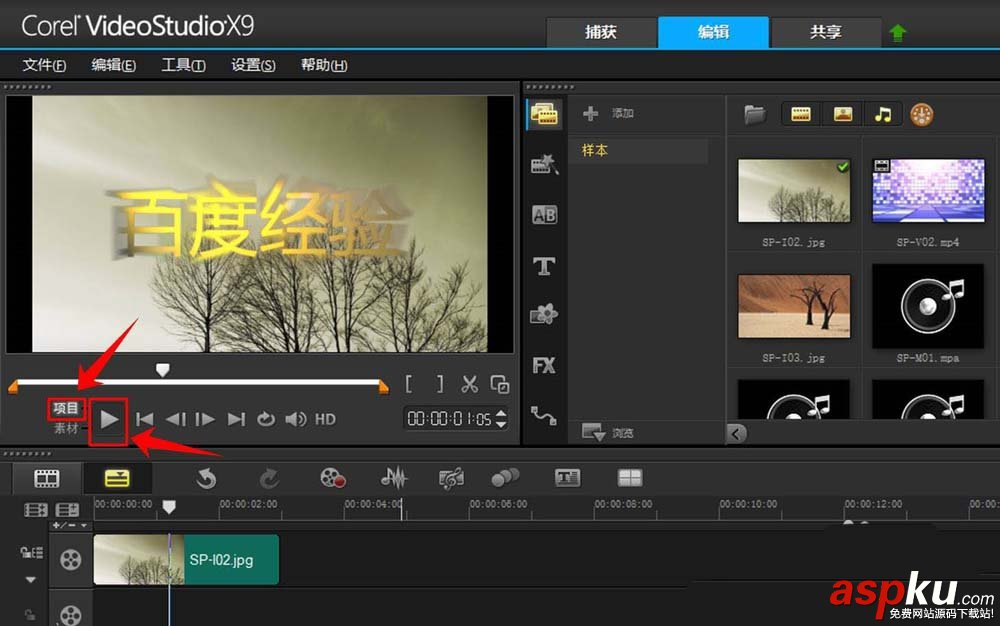Select the AB Transitions panel icon
The width and height of the screenshot is (1000, 626).
click(544, 214)
